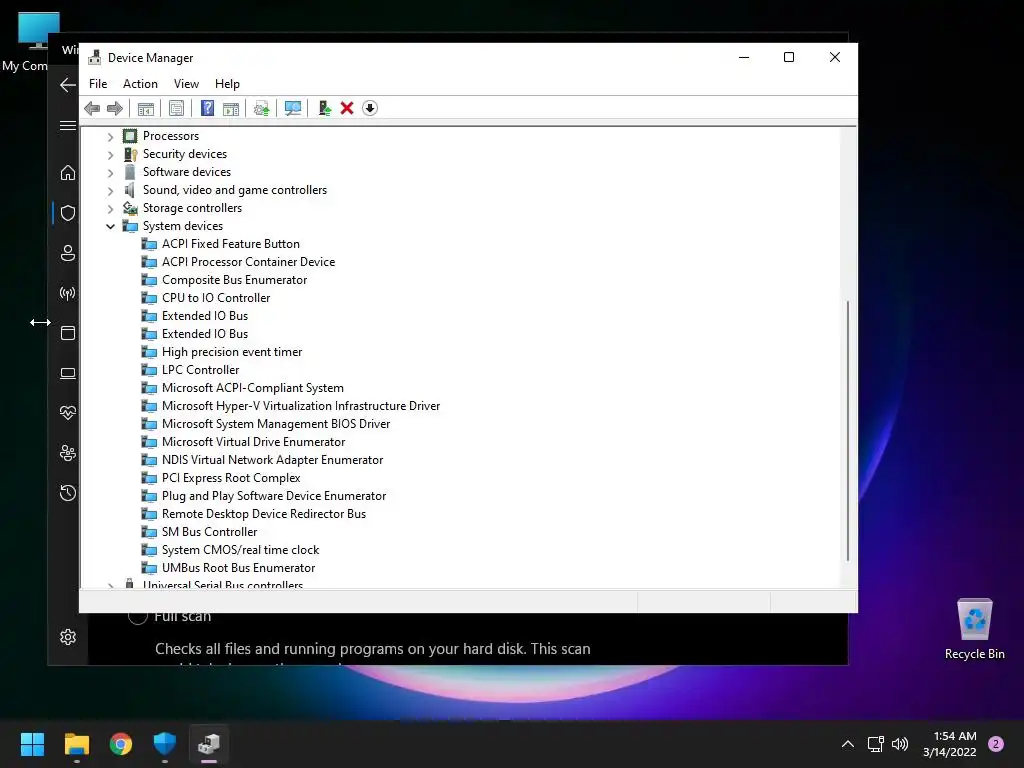Toggle the Show/Hide Console Tree toolbar icon
The width and height of the screenshot is (1024, 768).
pos(146,108)
